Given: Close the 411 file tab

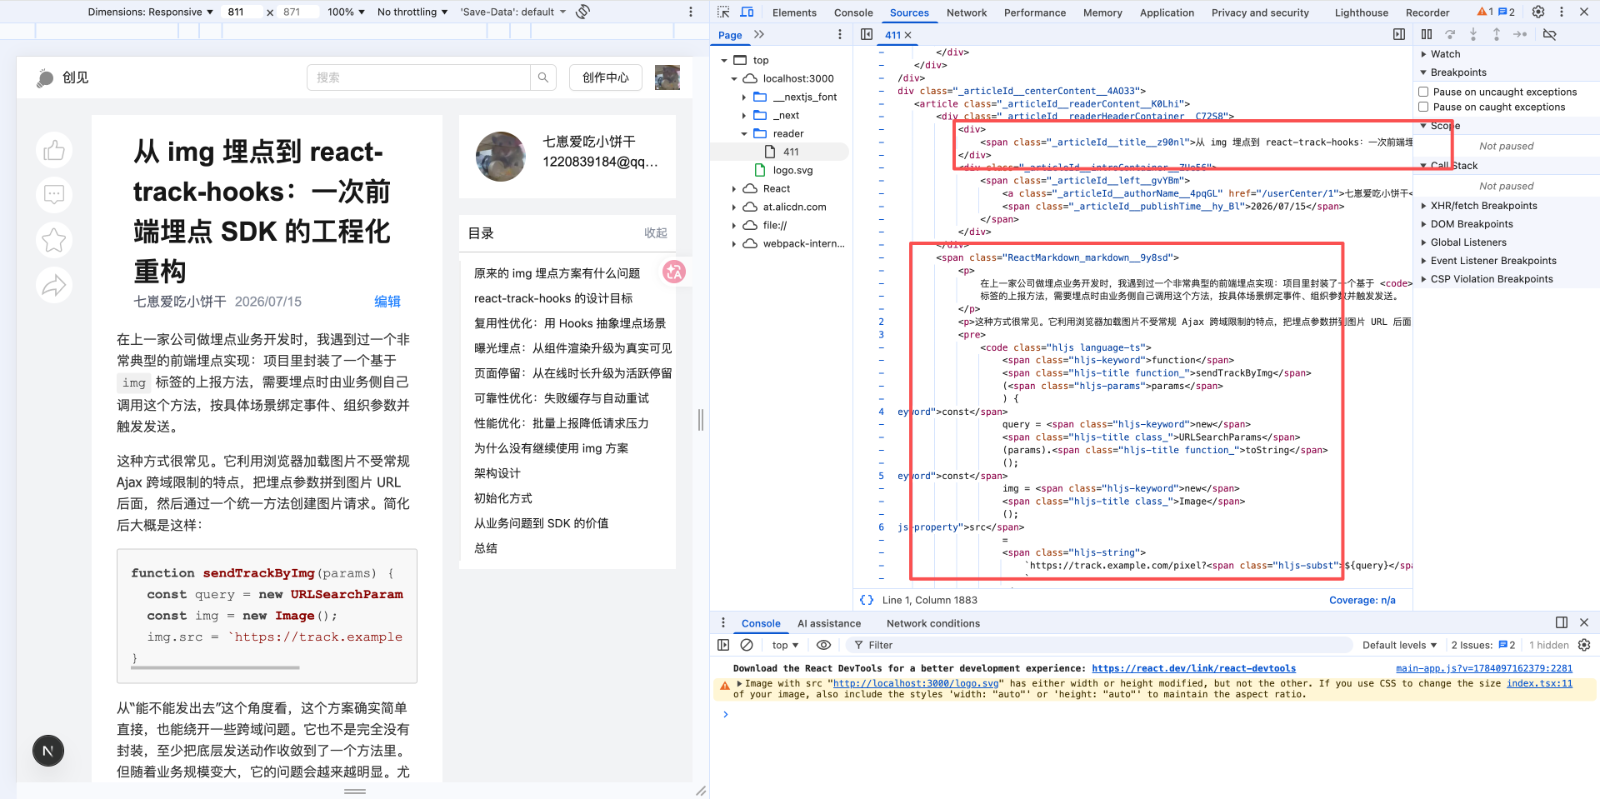Looking at the screenshot, I should (x=908, y=35).
